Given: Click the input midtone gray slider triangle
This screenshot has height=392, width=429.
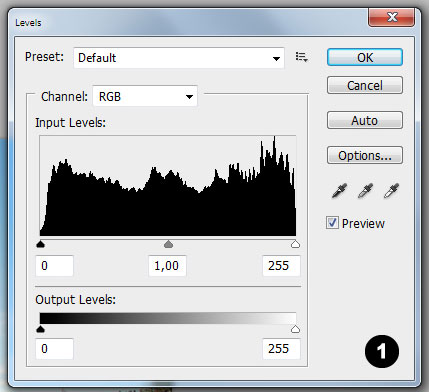Looking at the screenshot, I should coord(168,244).
